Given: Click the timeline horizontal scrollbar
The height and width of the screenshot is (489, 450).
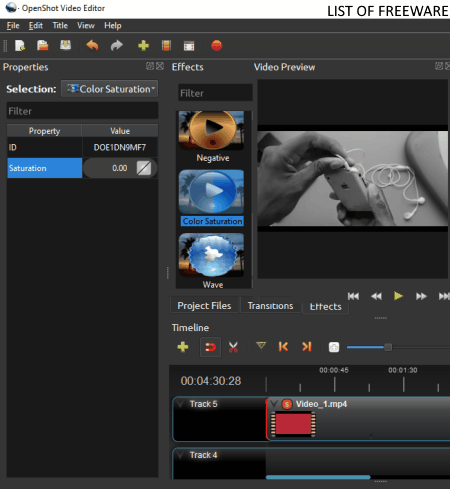Looking at the screenshot, I should pos(318,477).
